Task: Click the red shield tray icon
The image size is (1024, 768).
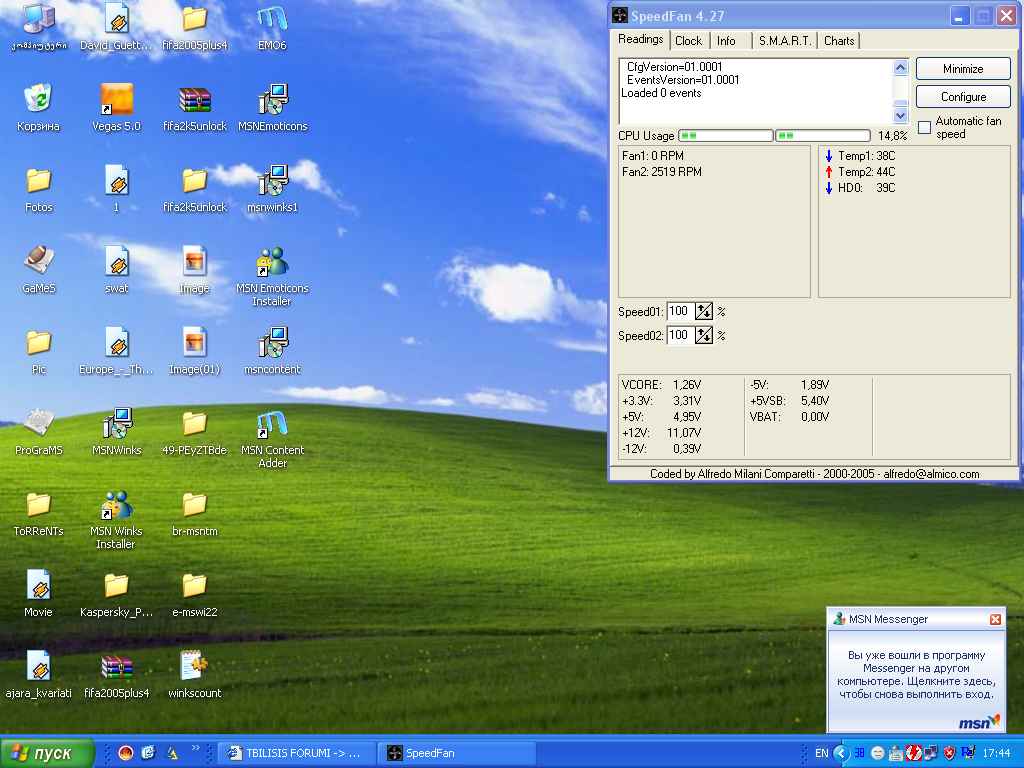Action: pyautogui.click(x=950, y=753)
